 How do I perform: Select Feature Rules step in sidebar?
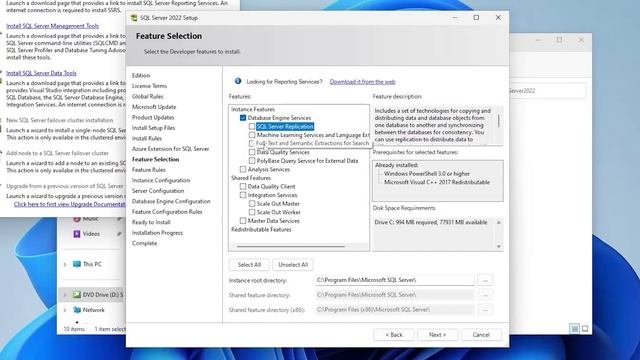click(x=149, y=170)
